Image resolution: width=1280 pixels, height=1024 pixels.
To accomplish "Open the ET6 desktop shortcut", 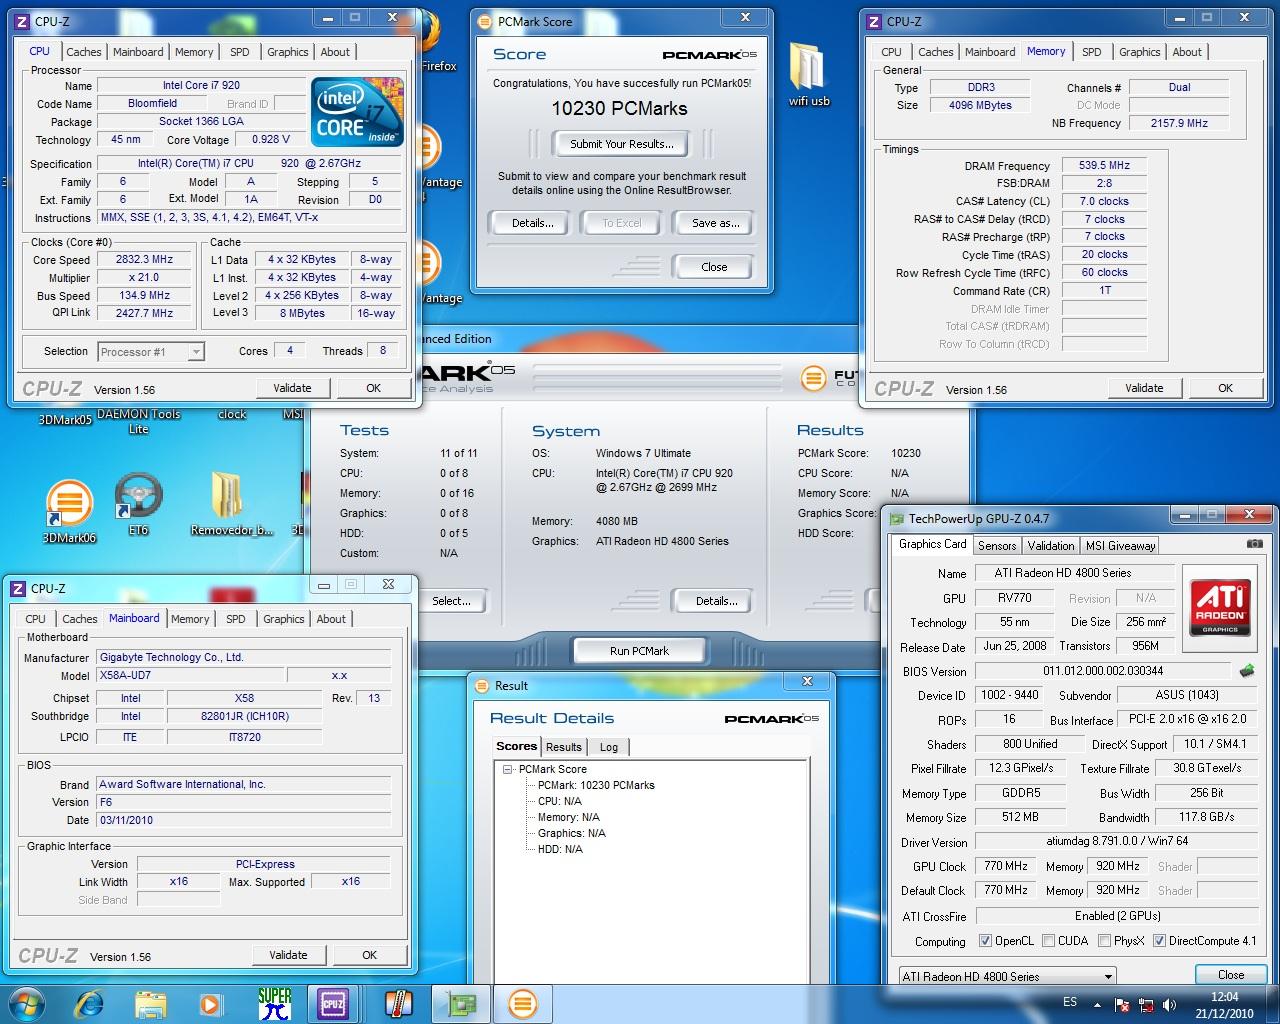I will (138, 505).
